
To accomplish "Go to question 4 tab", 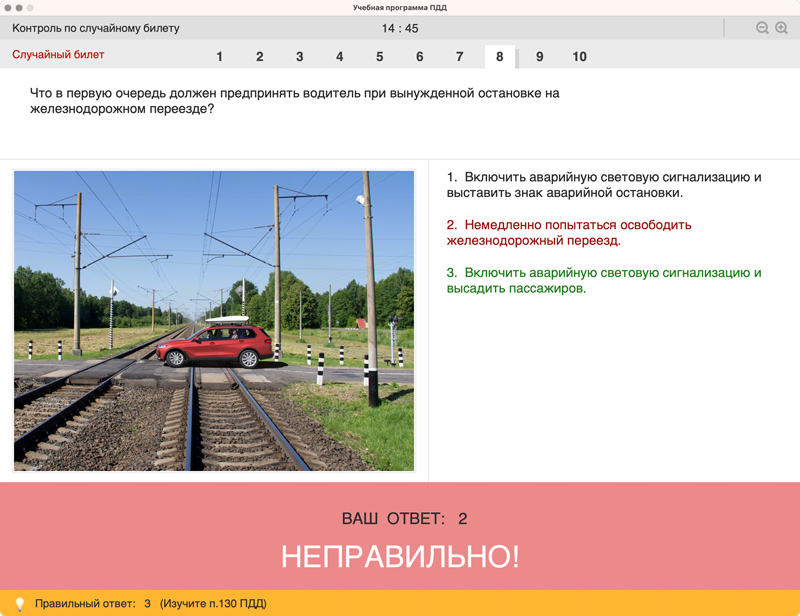I will 339,57.
